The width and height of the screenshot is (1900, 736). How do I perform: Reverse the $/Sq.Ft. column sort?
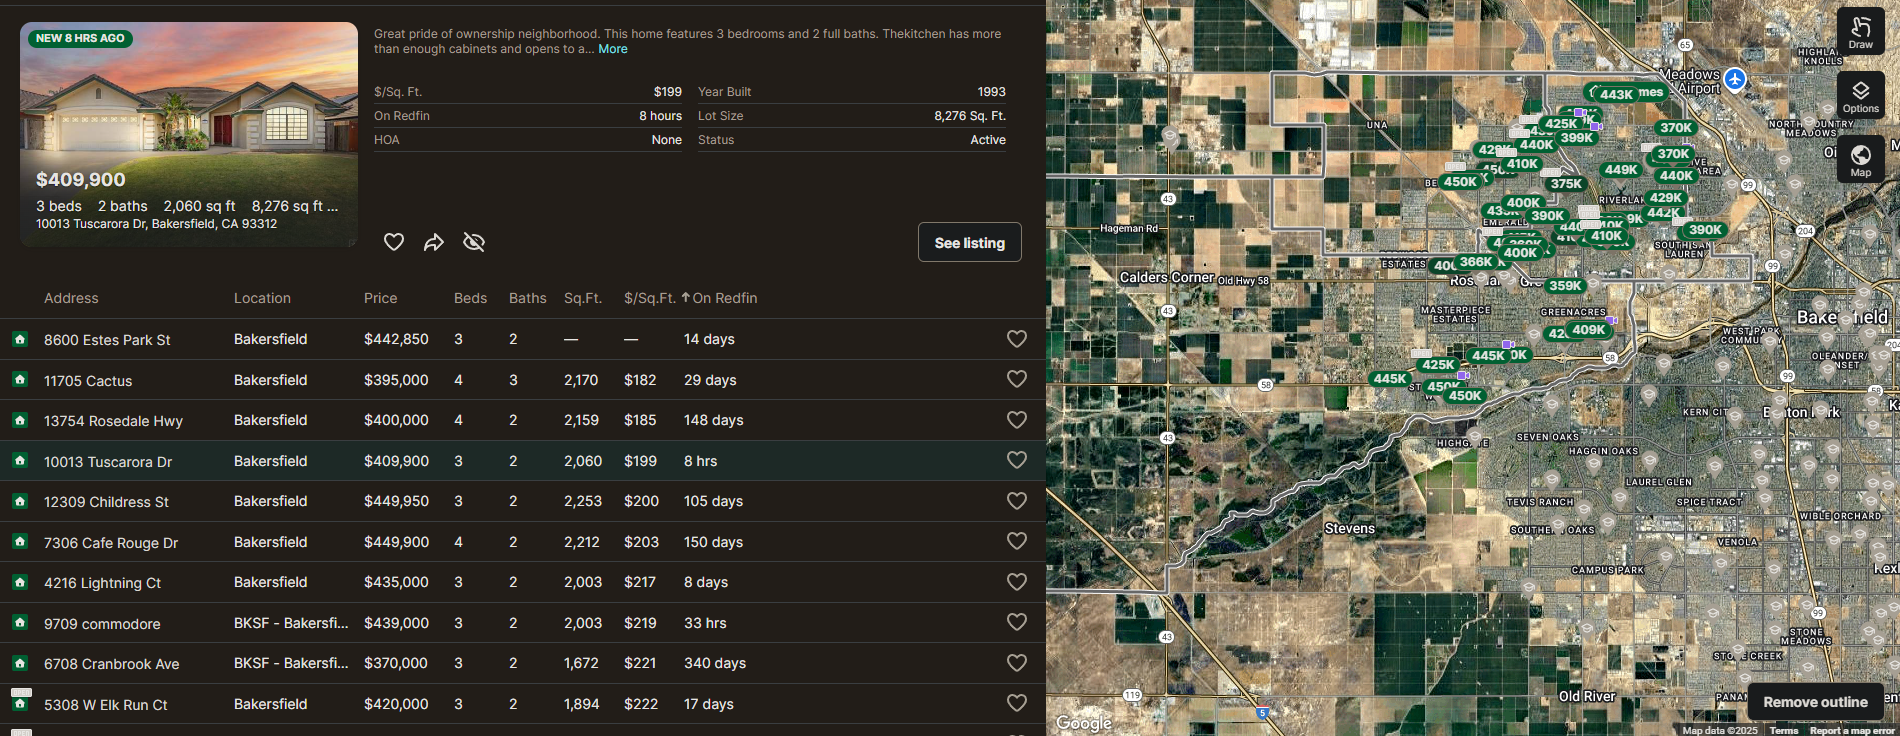657,298
